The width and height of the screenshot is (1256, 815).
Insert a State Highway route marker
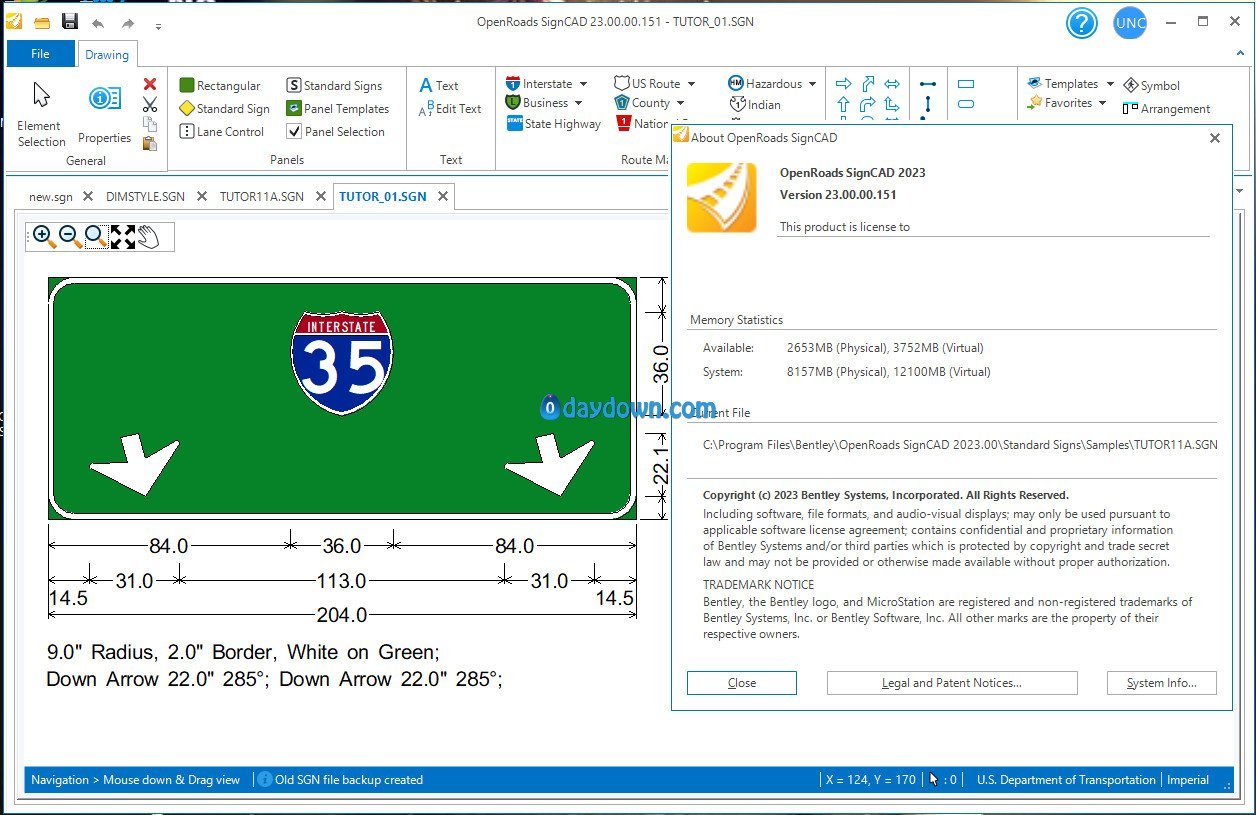(x=554, y=124)
